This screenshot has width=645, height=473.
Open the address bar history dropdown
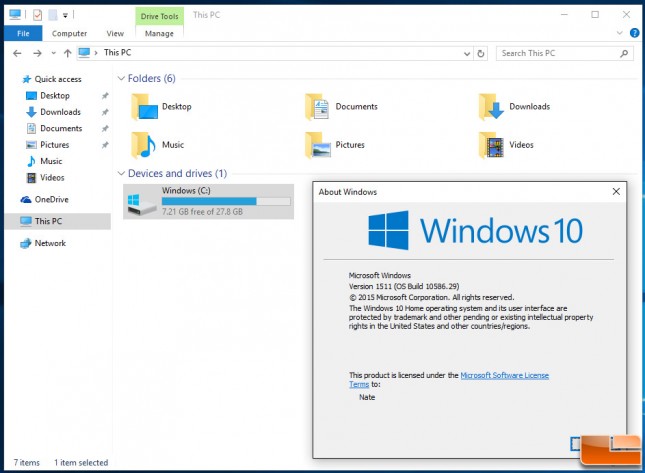(467, 53)
